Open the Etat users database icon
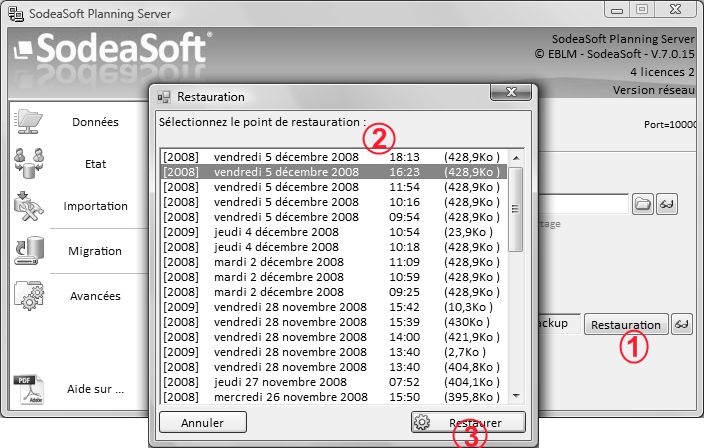Screen dimensions: 704x448 click(x=29, y=163)
